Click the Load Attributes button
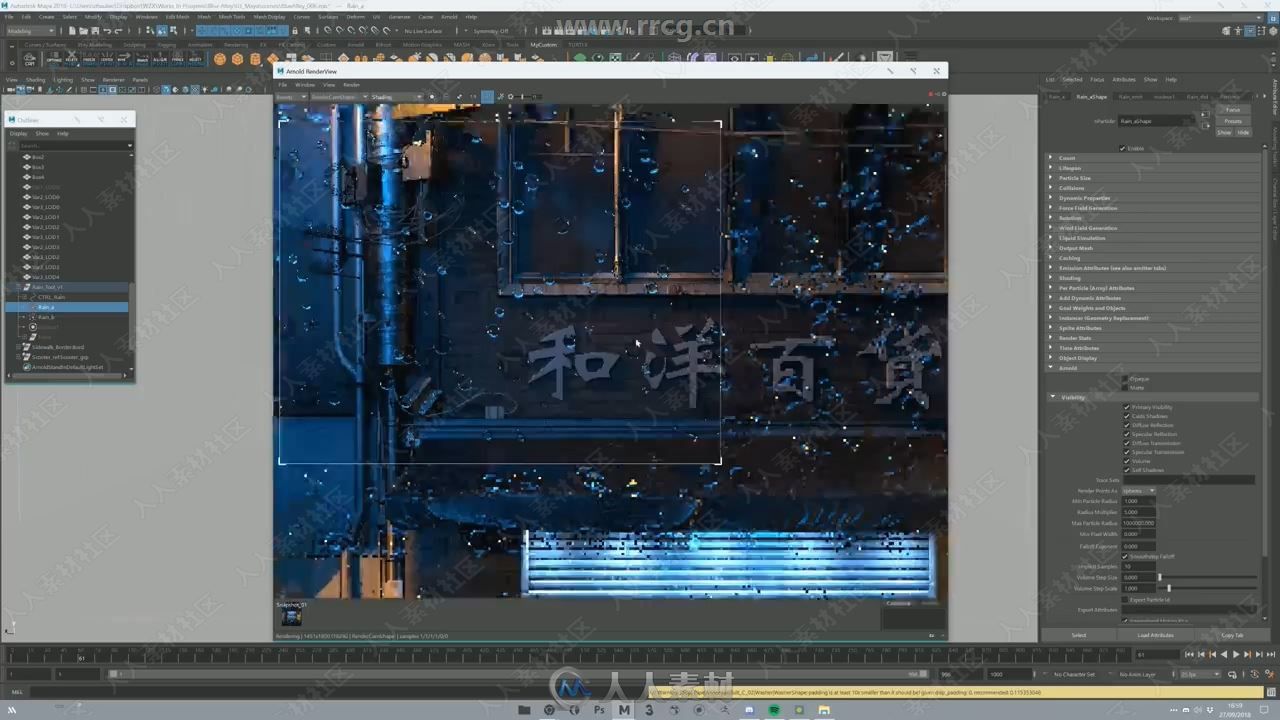 [x=1155, y=635]
